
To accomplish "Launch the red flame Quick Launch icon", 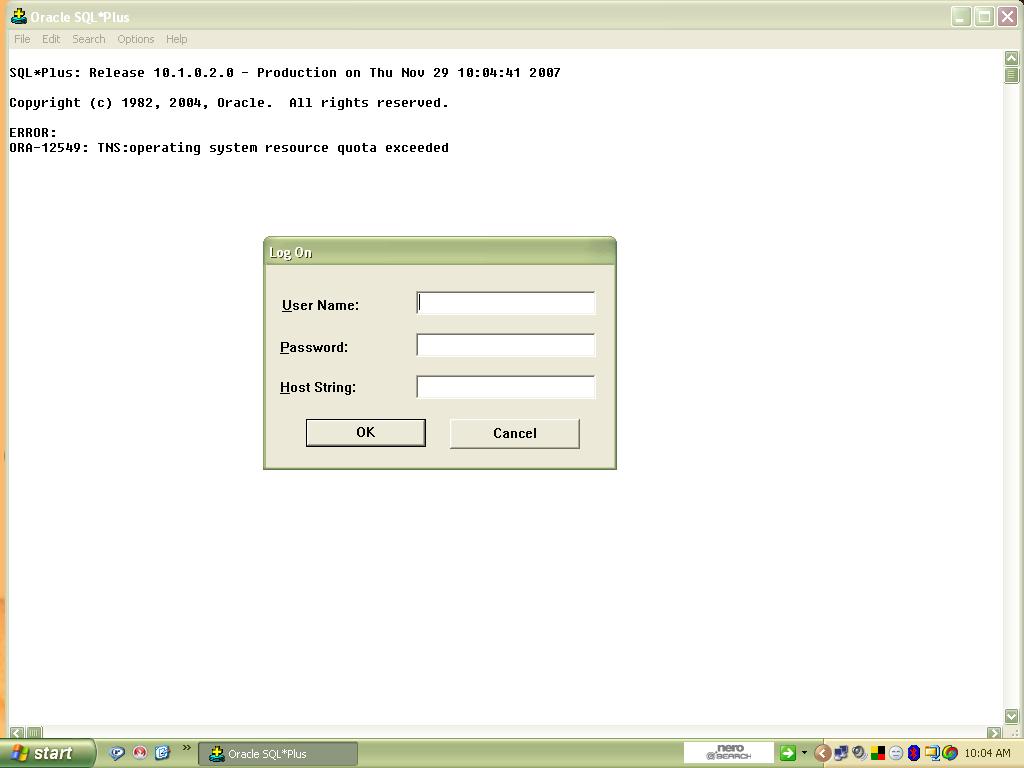I will click(x=140, y=753).
